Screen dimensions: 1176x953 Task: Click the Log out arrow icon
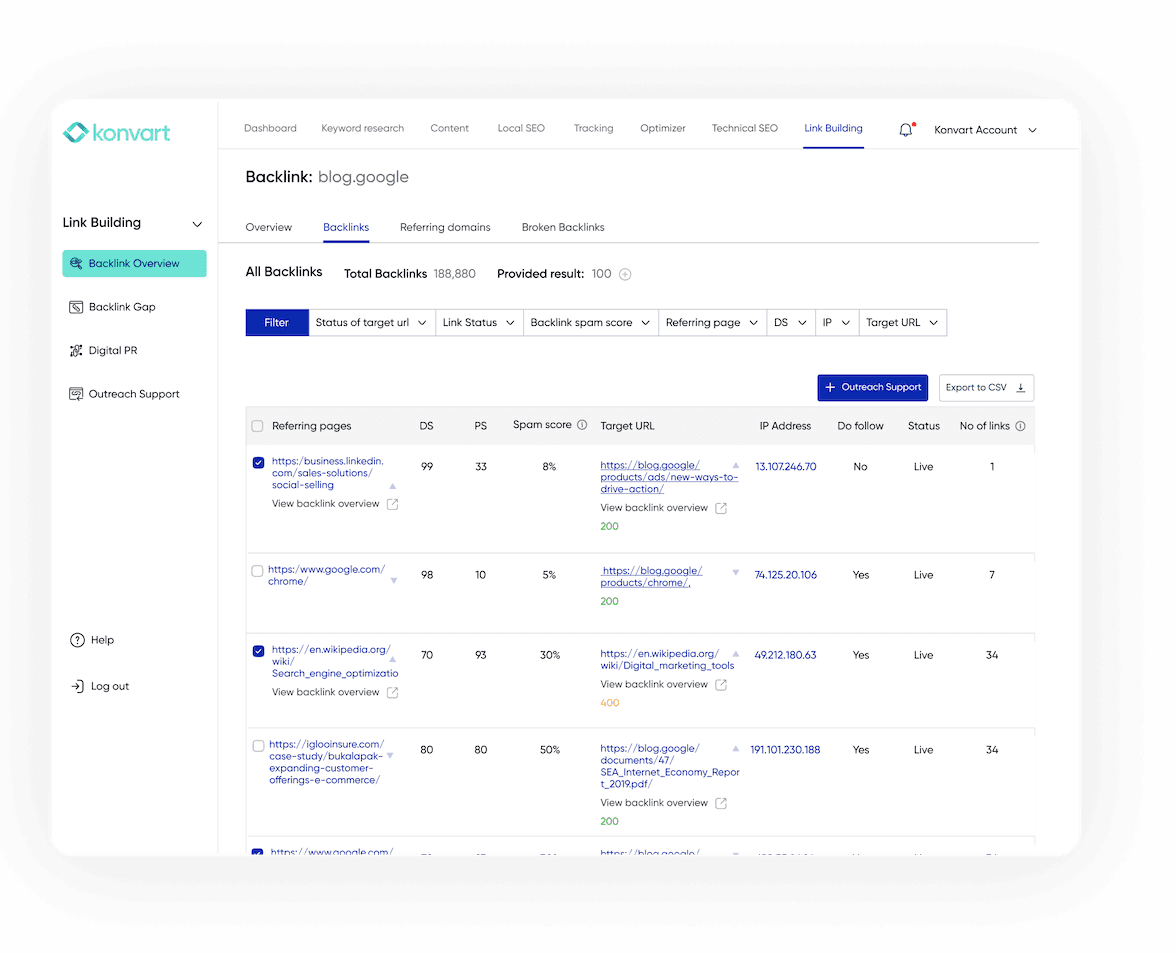click(x=77, y=686)
